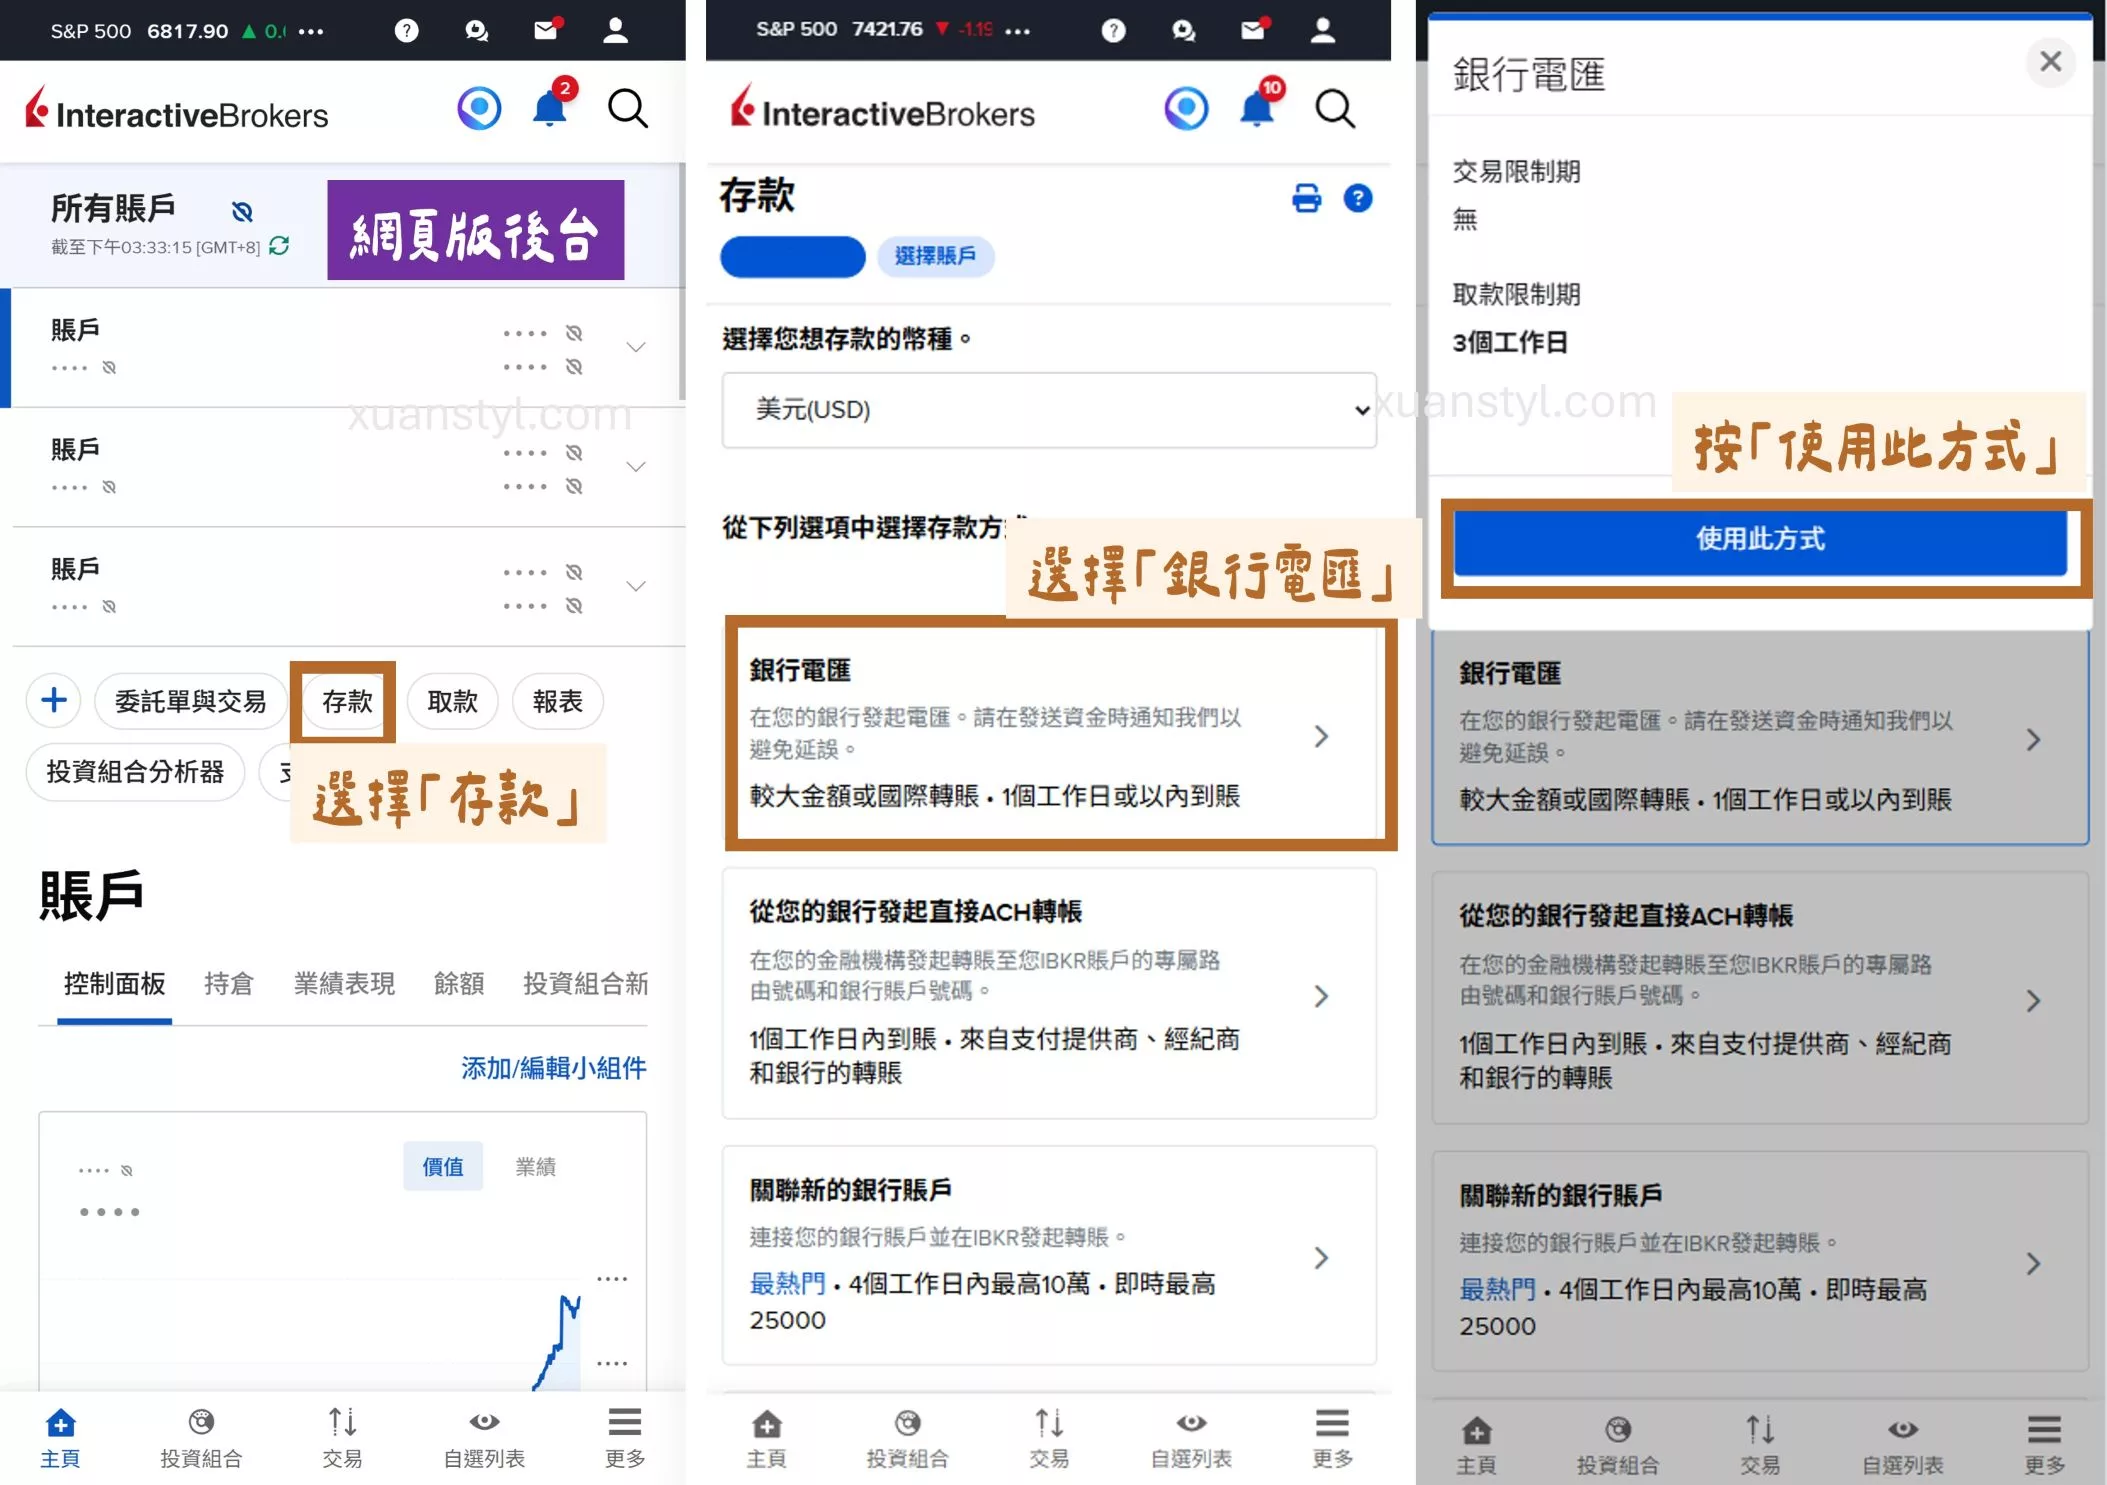This screenshot has height=1485, width=2107.
Task: Open help icon in left panel top bar
Action: click(x=406, y=31)
